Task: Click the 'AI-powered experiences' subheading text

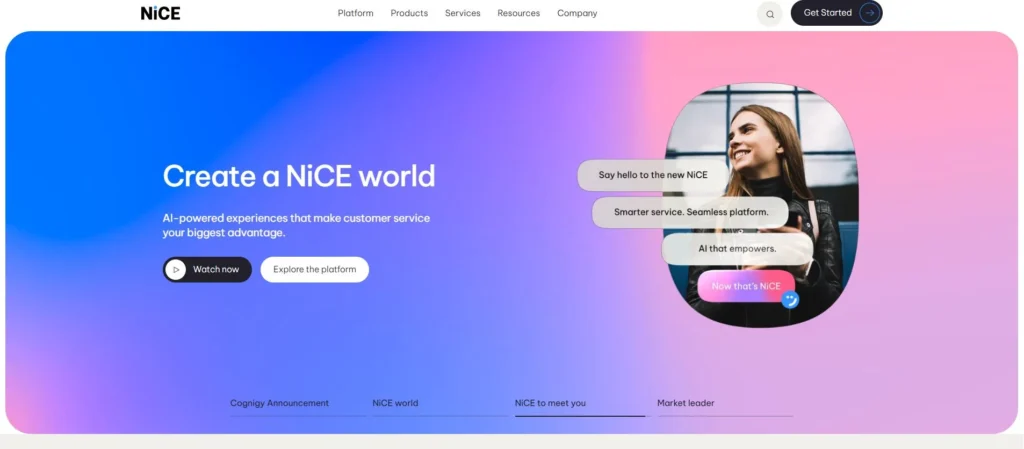Action: click(296, 225)
